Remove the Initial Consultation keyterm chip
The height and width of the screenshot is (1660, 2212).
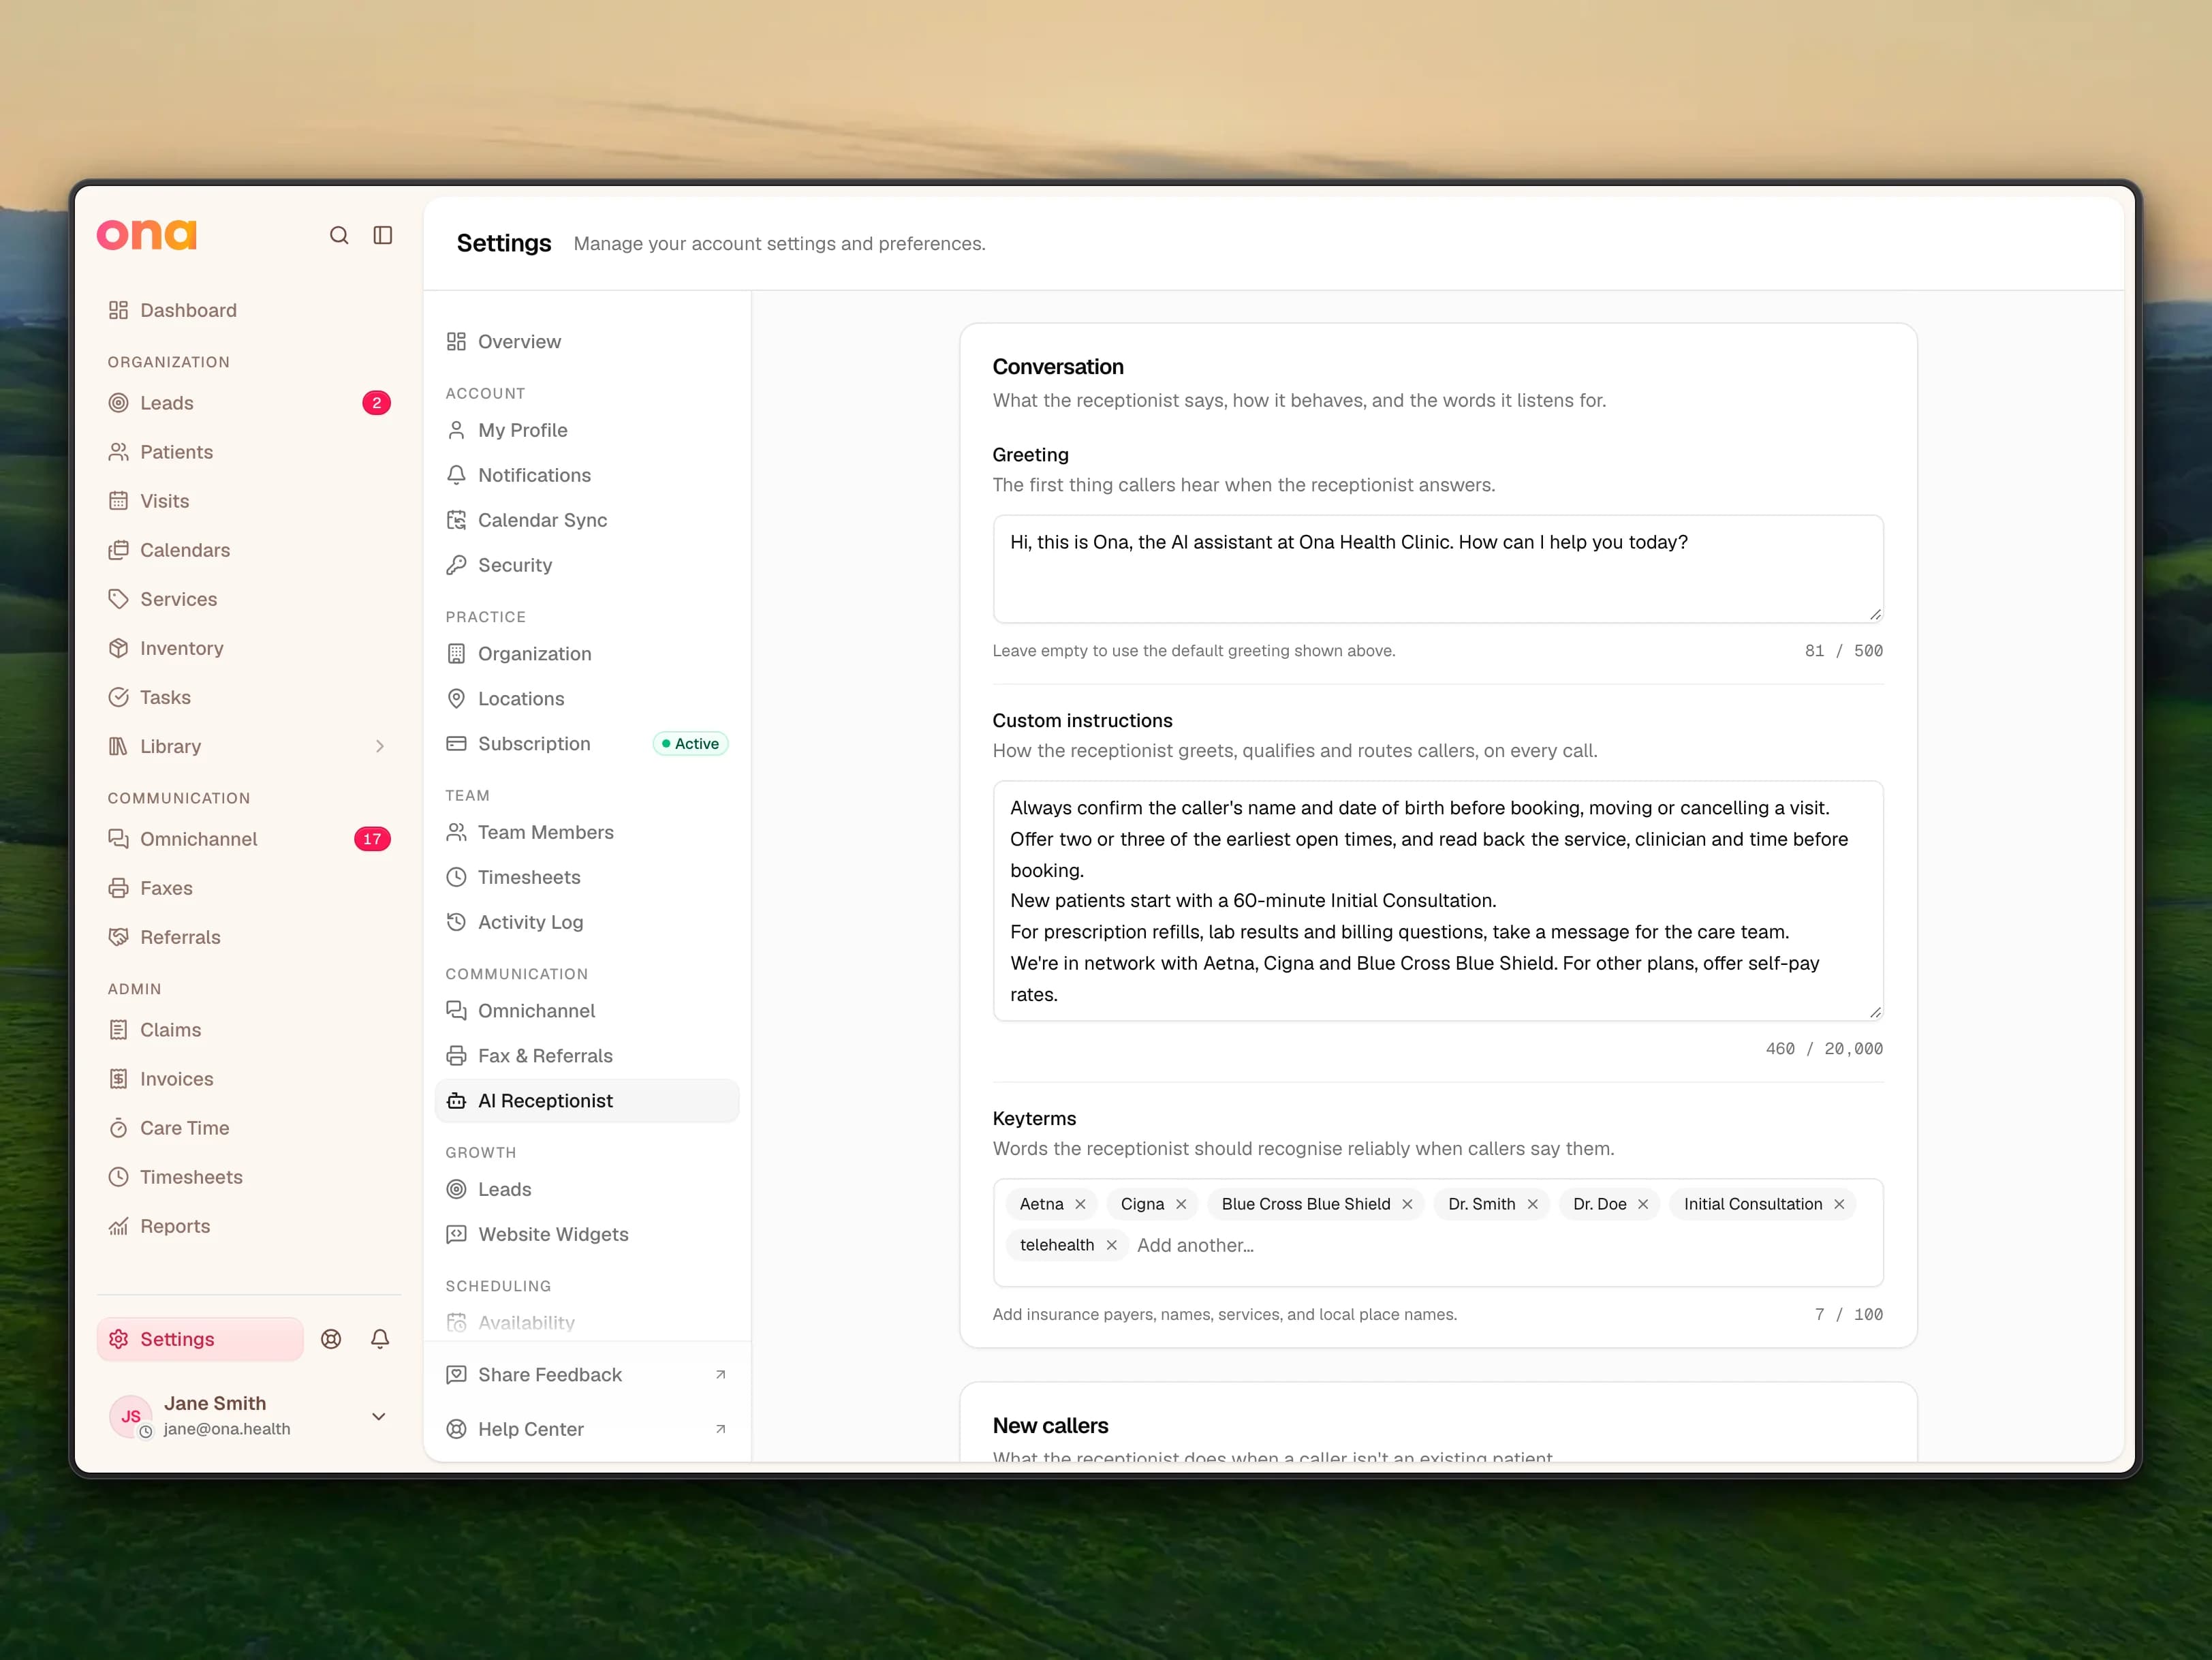point(1838,1204)
